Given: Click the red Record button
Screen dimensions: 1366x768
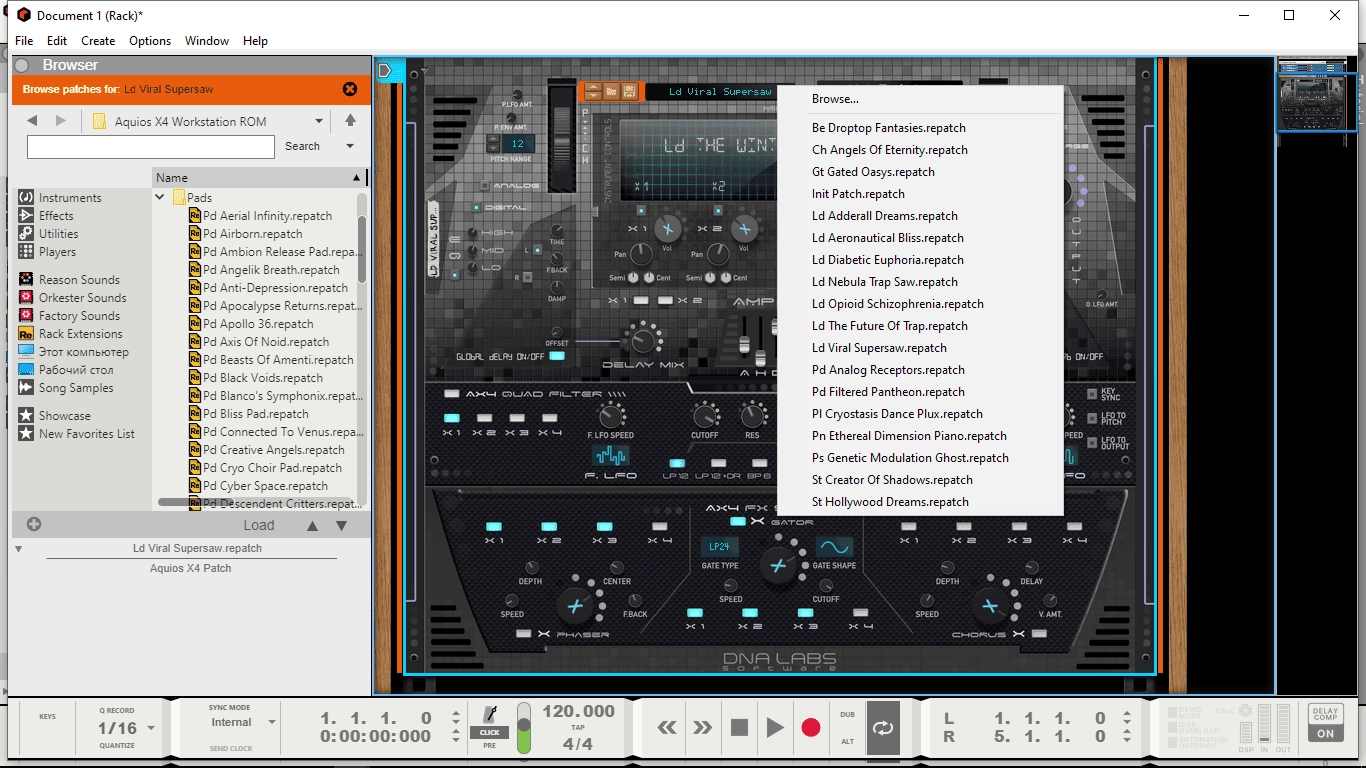Looking at the screenshot, I should pos(811,728).
